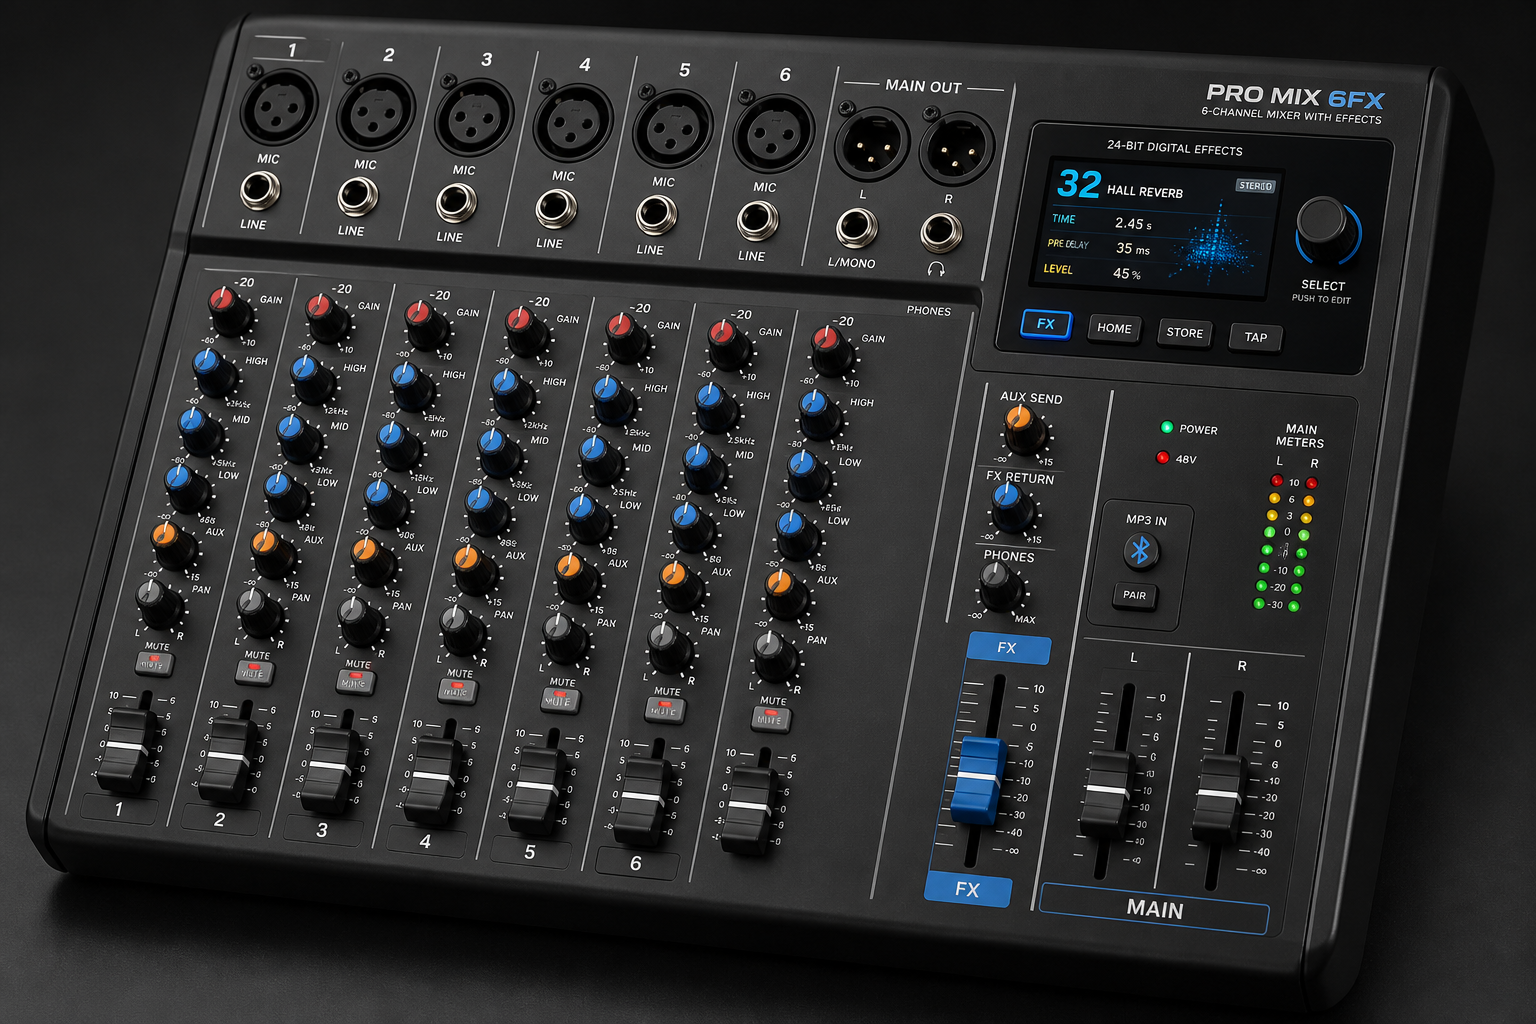Viewport: 1536px width, 1024px height.
Task: Click channel 3 LINE input jack
Action: (x=456, y=203)
